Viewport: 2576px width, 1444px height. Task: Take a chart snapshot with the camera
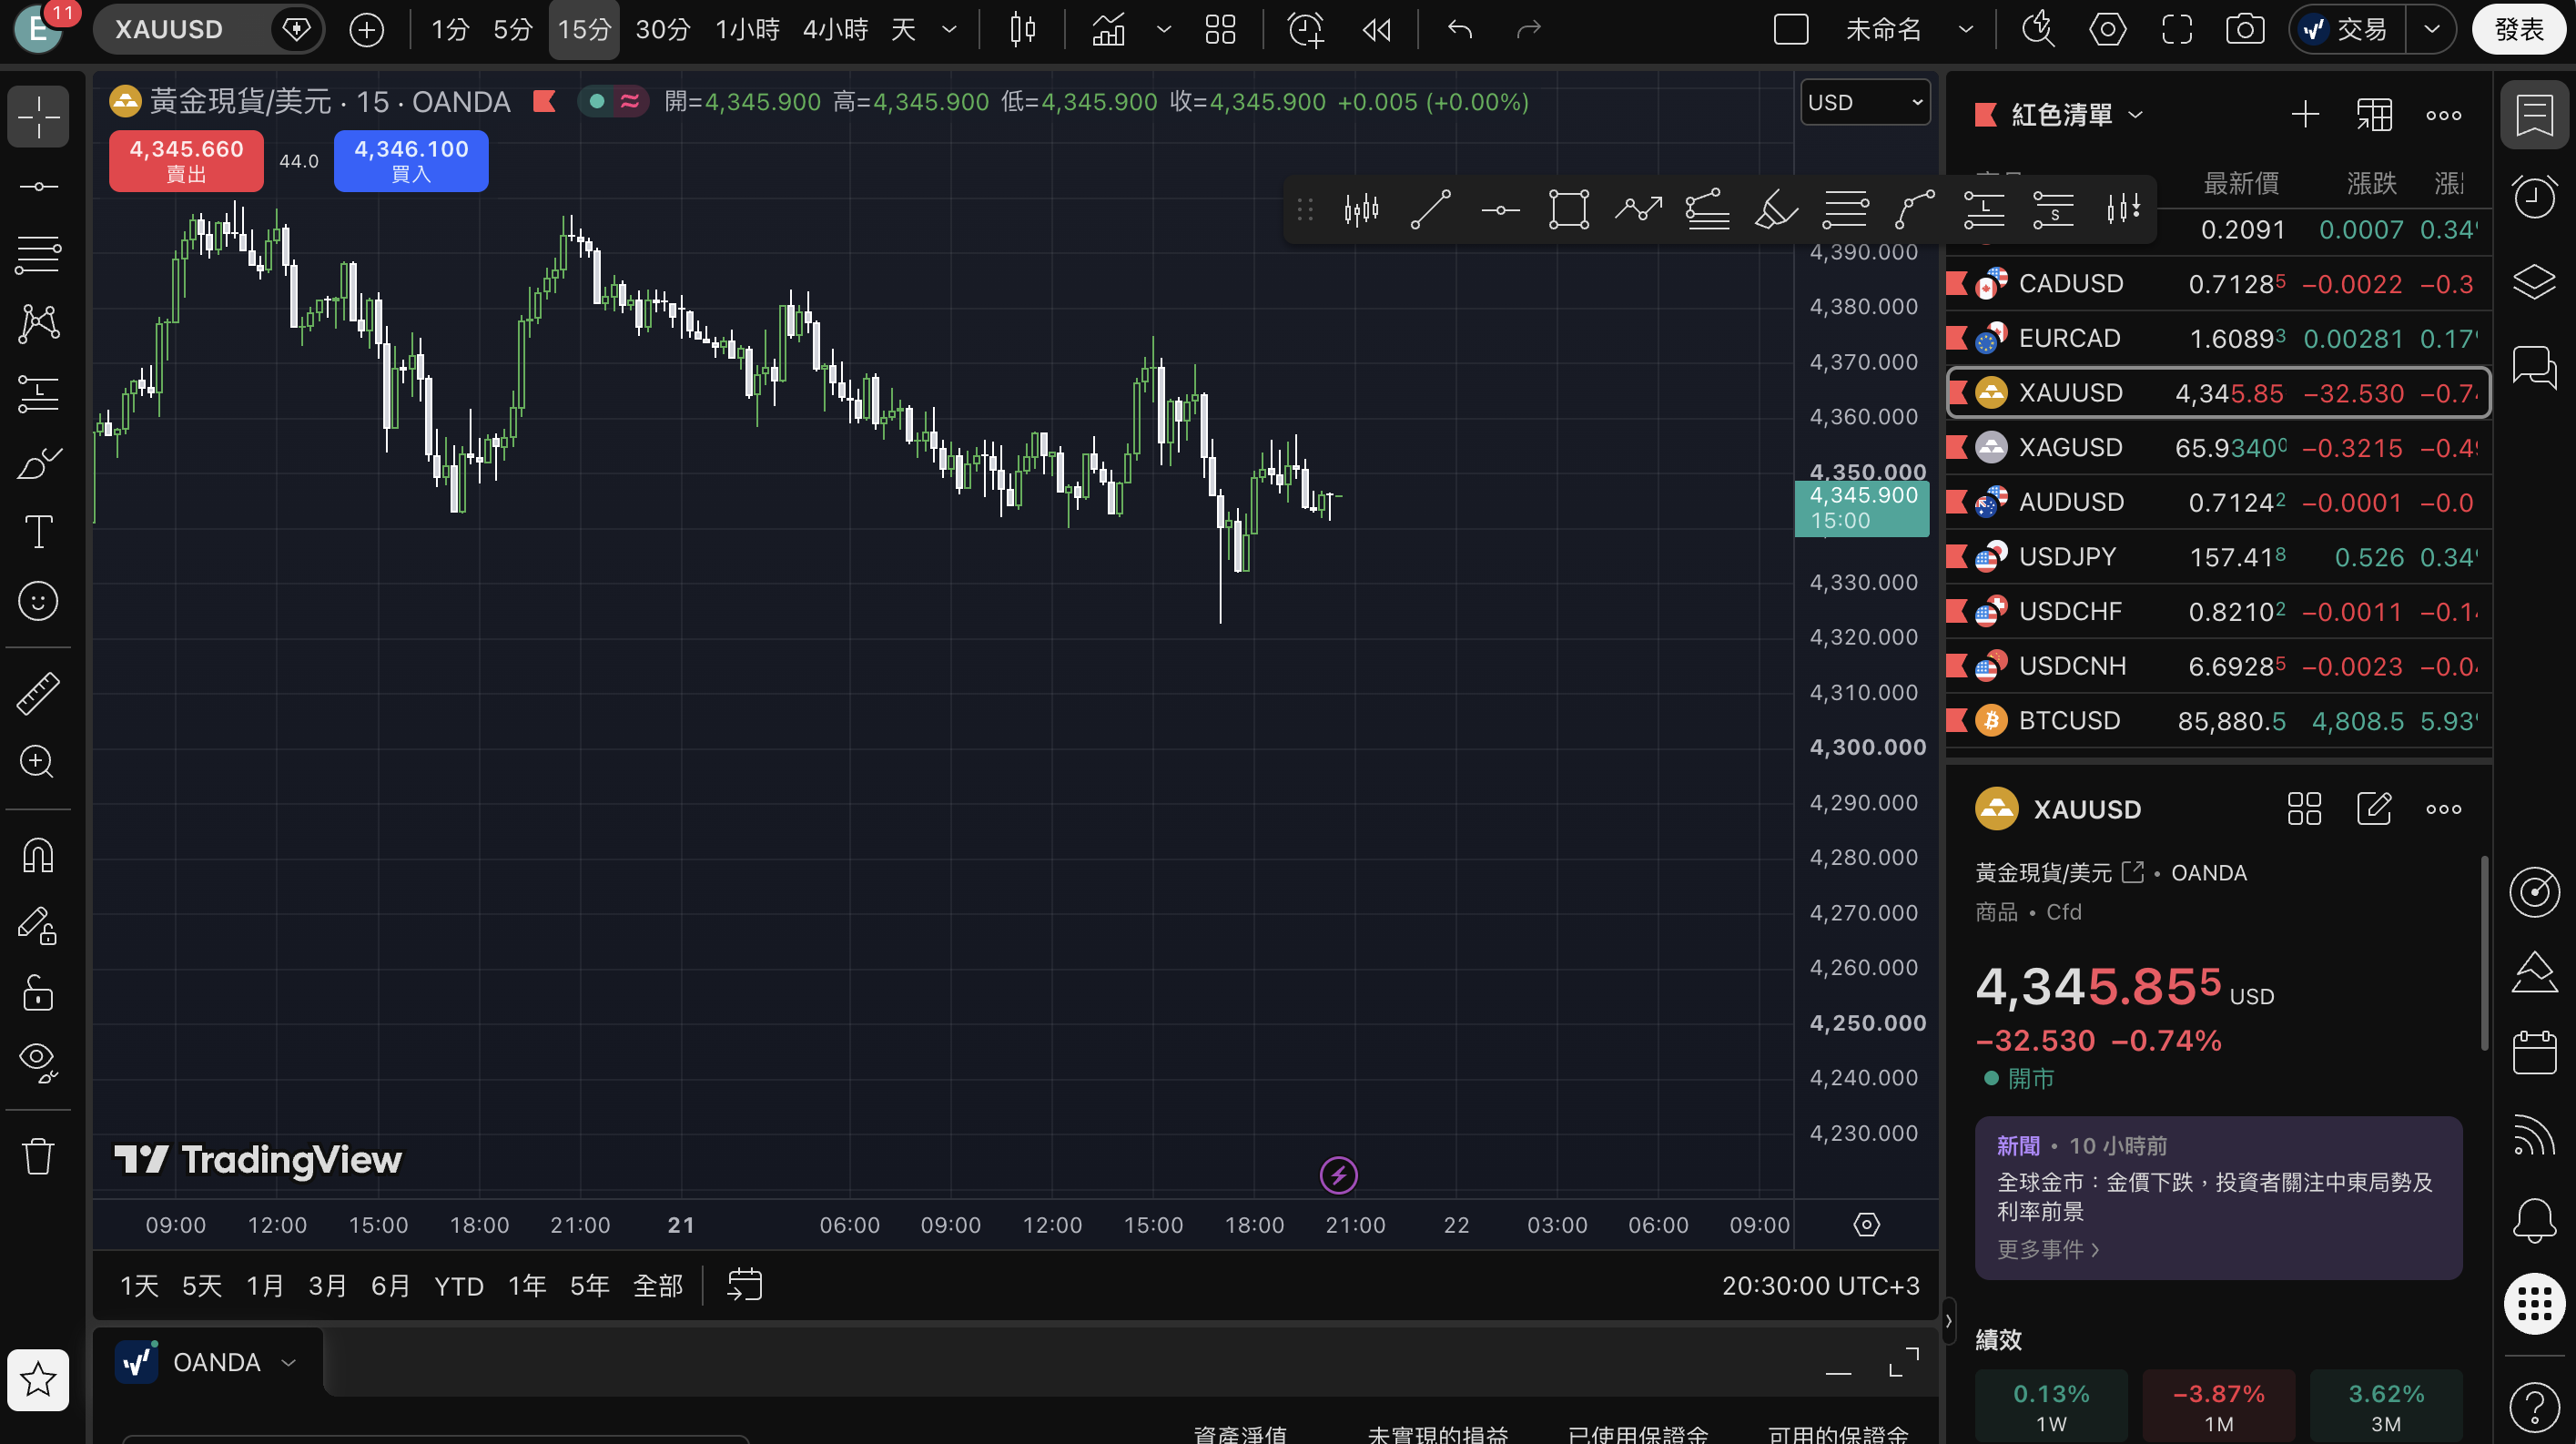2245,29
